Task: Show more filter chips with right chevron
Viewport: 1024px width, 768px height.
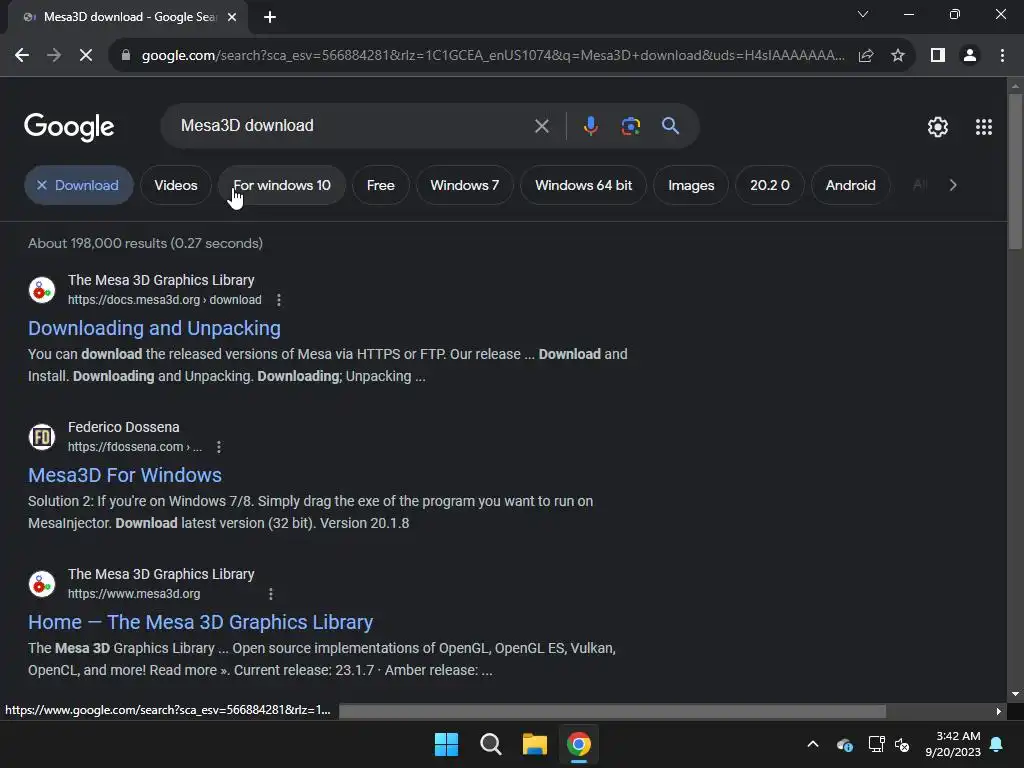Action: [953, 185]
